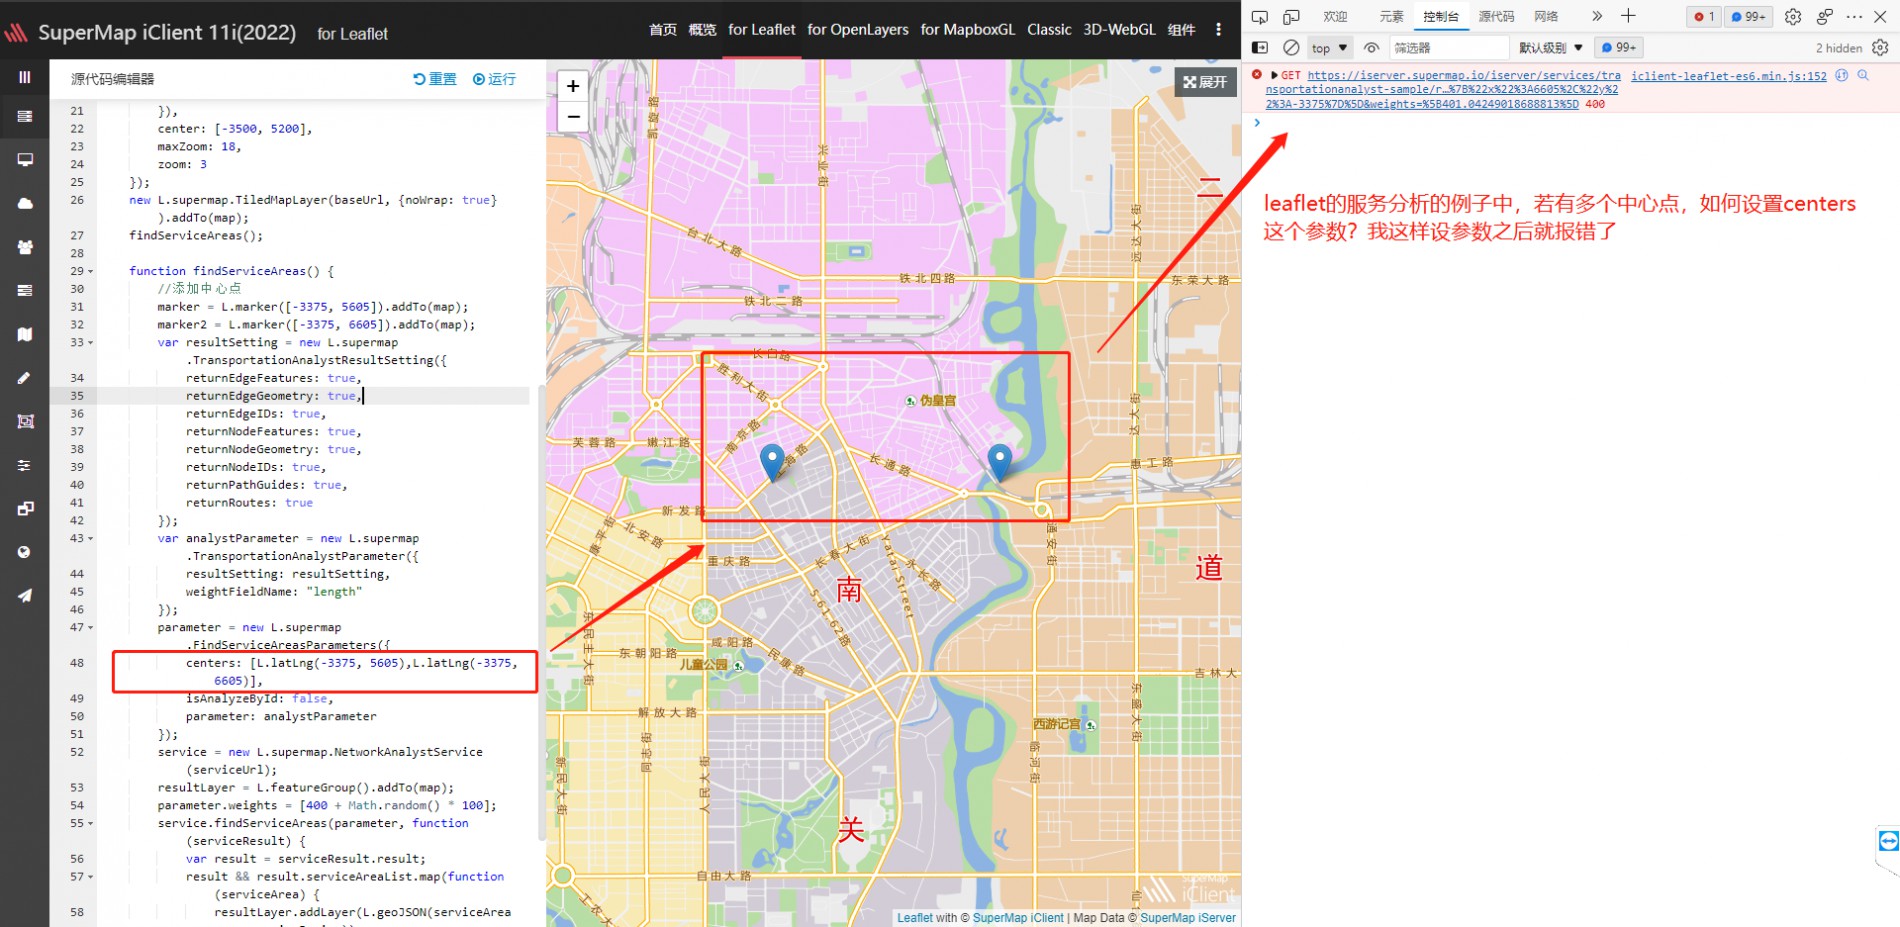Open iclient-leaflet-es6.min.js:152 source link
The height and width of the screenshot is (927, 1900).
tap(1729, 76)
